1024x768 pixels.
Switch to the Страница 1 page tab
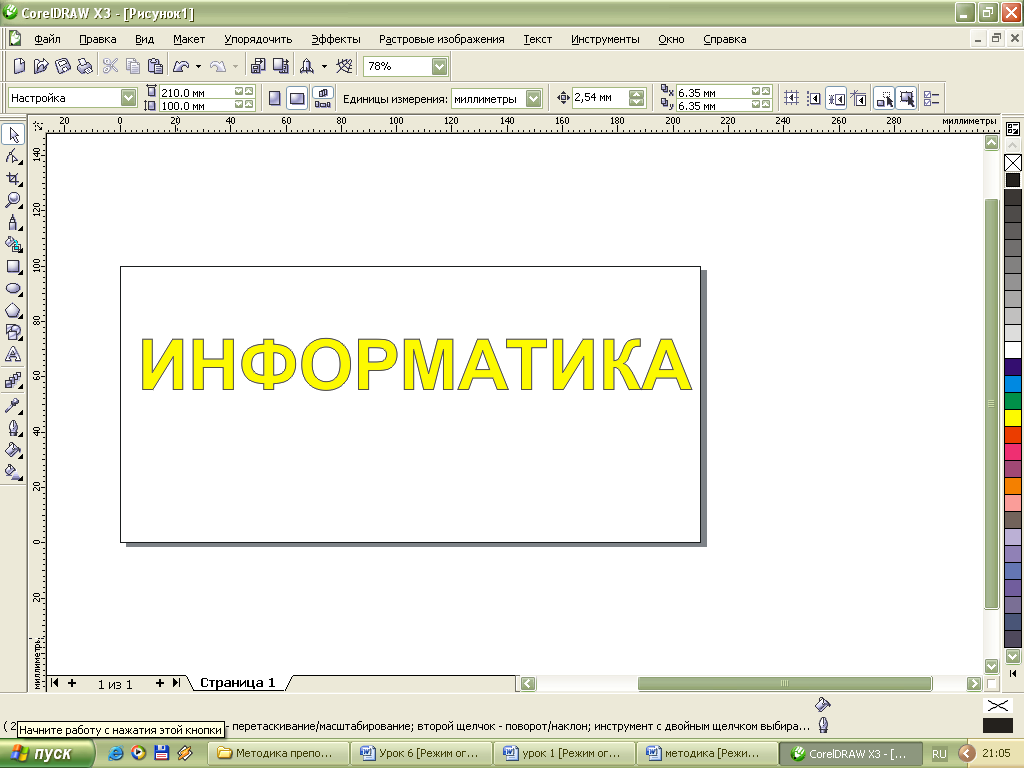point(238,682)
